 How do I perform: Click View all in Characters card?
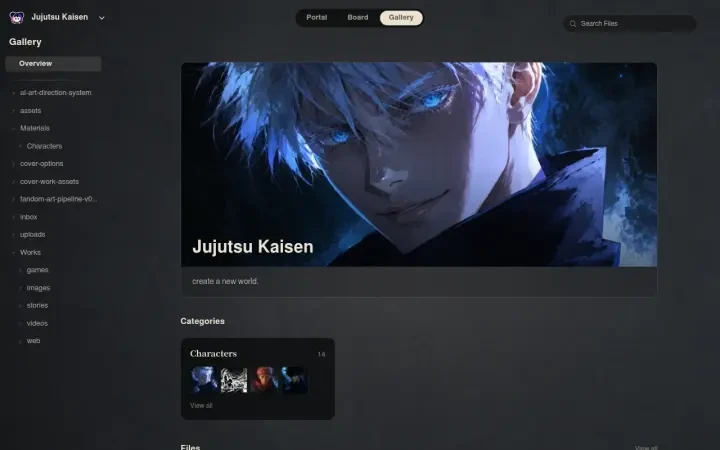point(201,405)
